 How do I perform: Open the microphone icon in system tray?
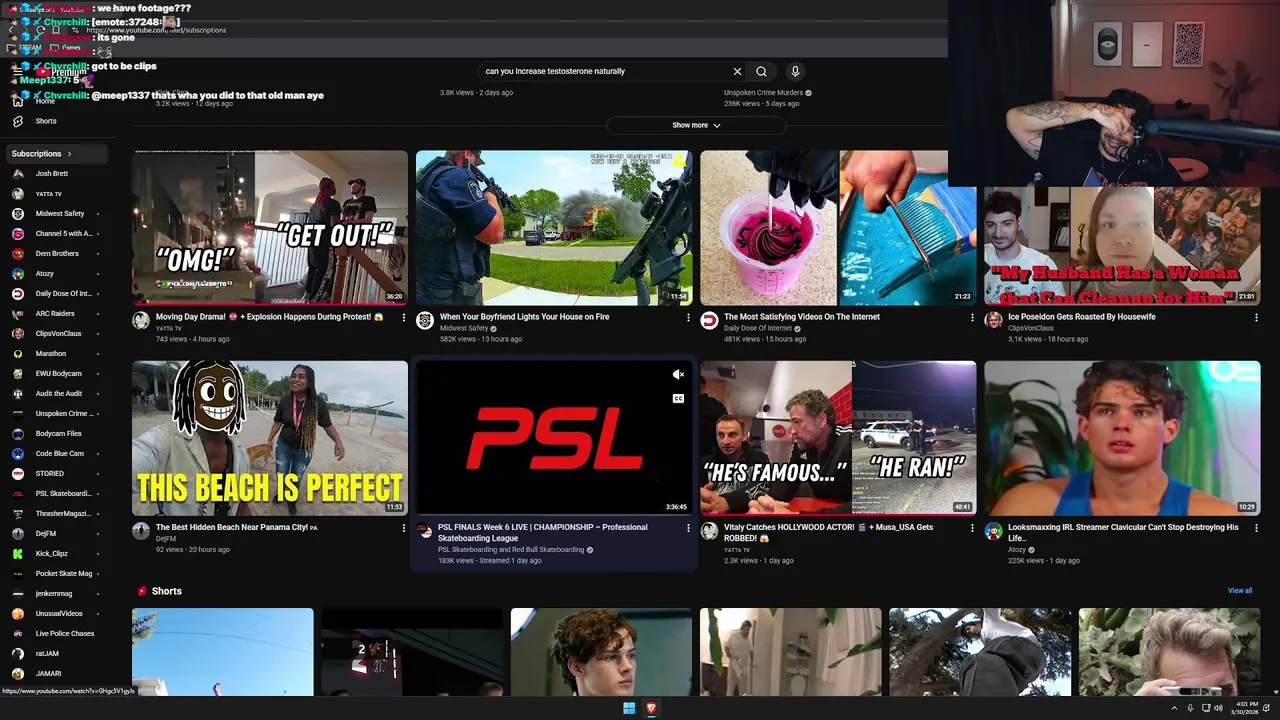click(1192, 708)
